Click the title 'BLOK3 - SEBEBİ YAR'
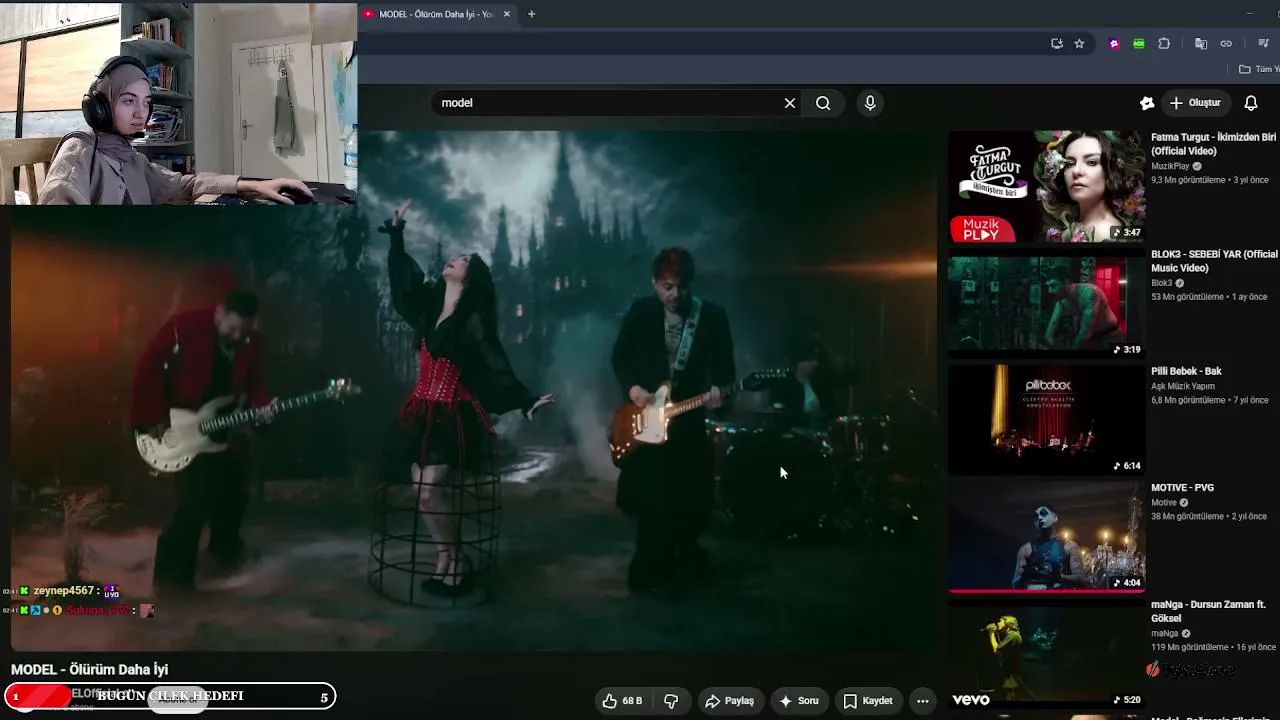1280x720 pixels. (x=1214, y=261)
